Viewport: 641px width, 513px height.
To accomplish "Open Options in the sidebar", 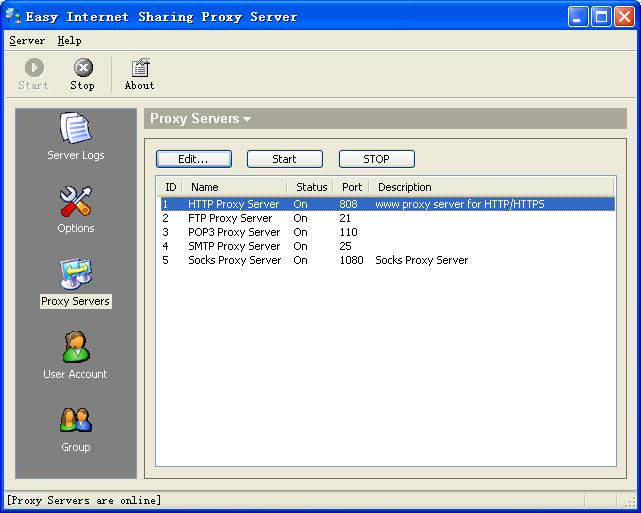I will (76, 210).
